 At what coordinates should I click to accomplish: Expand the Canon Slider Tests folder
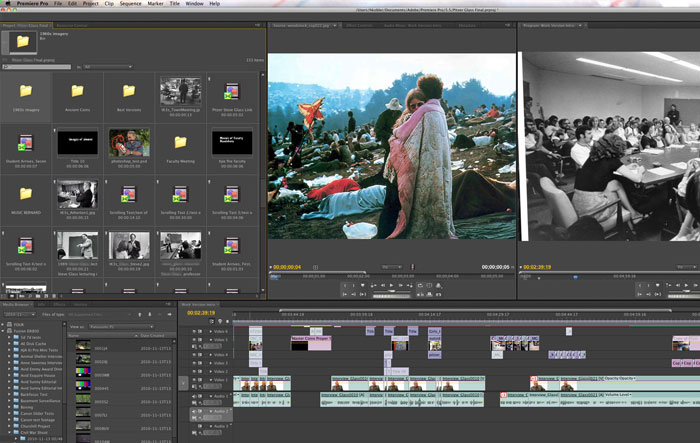[x=9, y=414]
